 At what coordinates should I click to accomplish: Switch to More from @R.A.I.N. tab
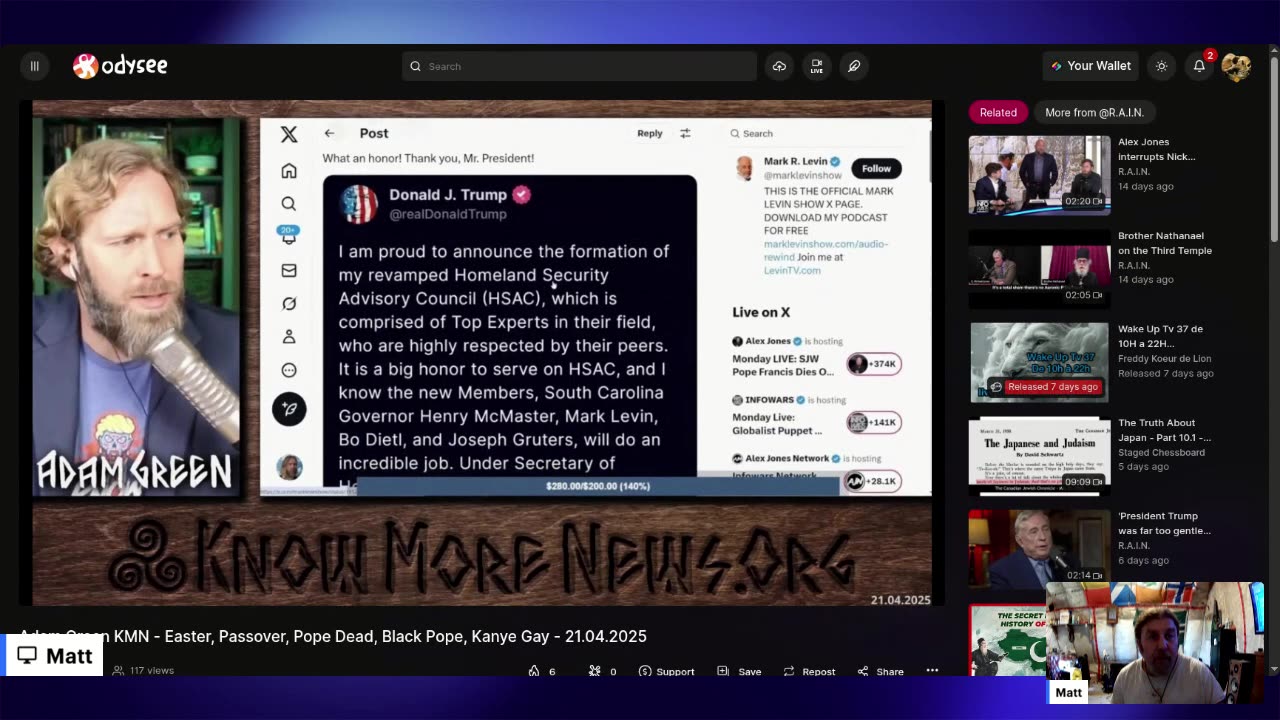[1094, 112]
